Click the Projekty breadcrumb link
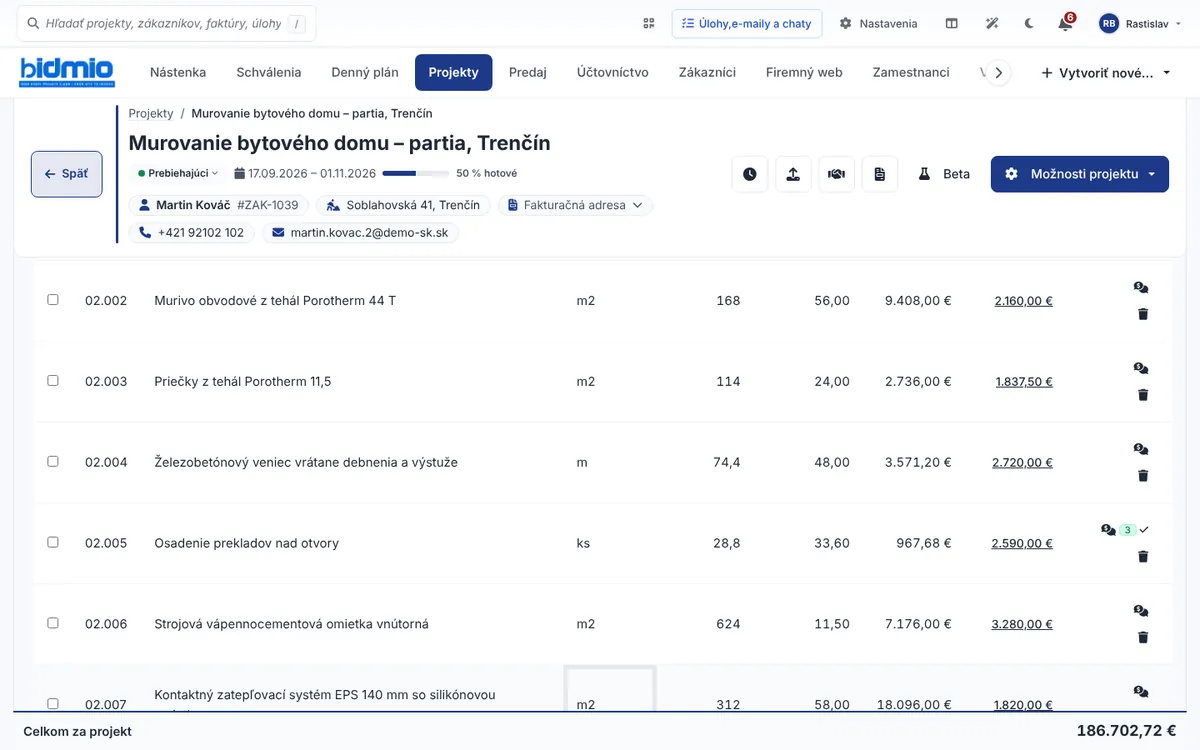 point(151,114)
